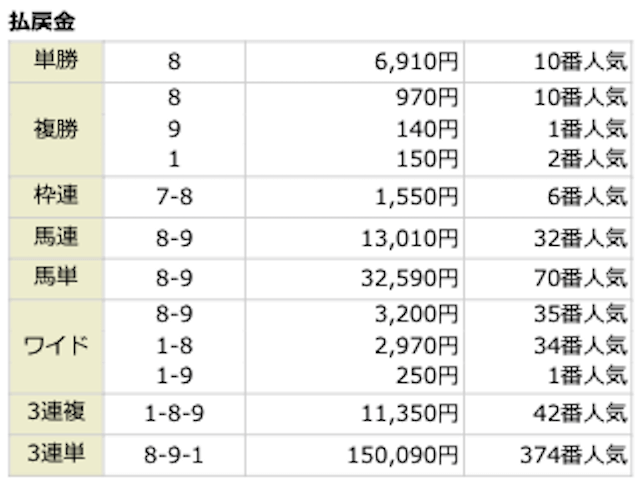The image size is (640, 481).
Task: Click the 1,550円 payout amount
Action: [417, 196]
